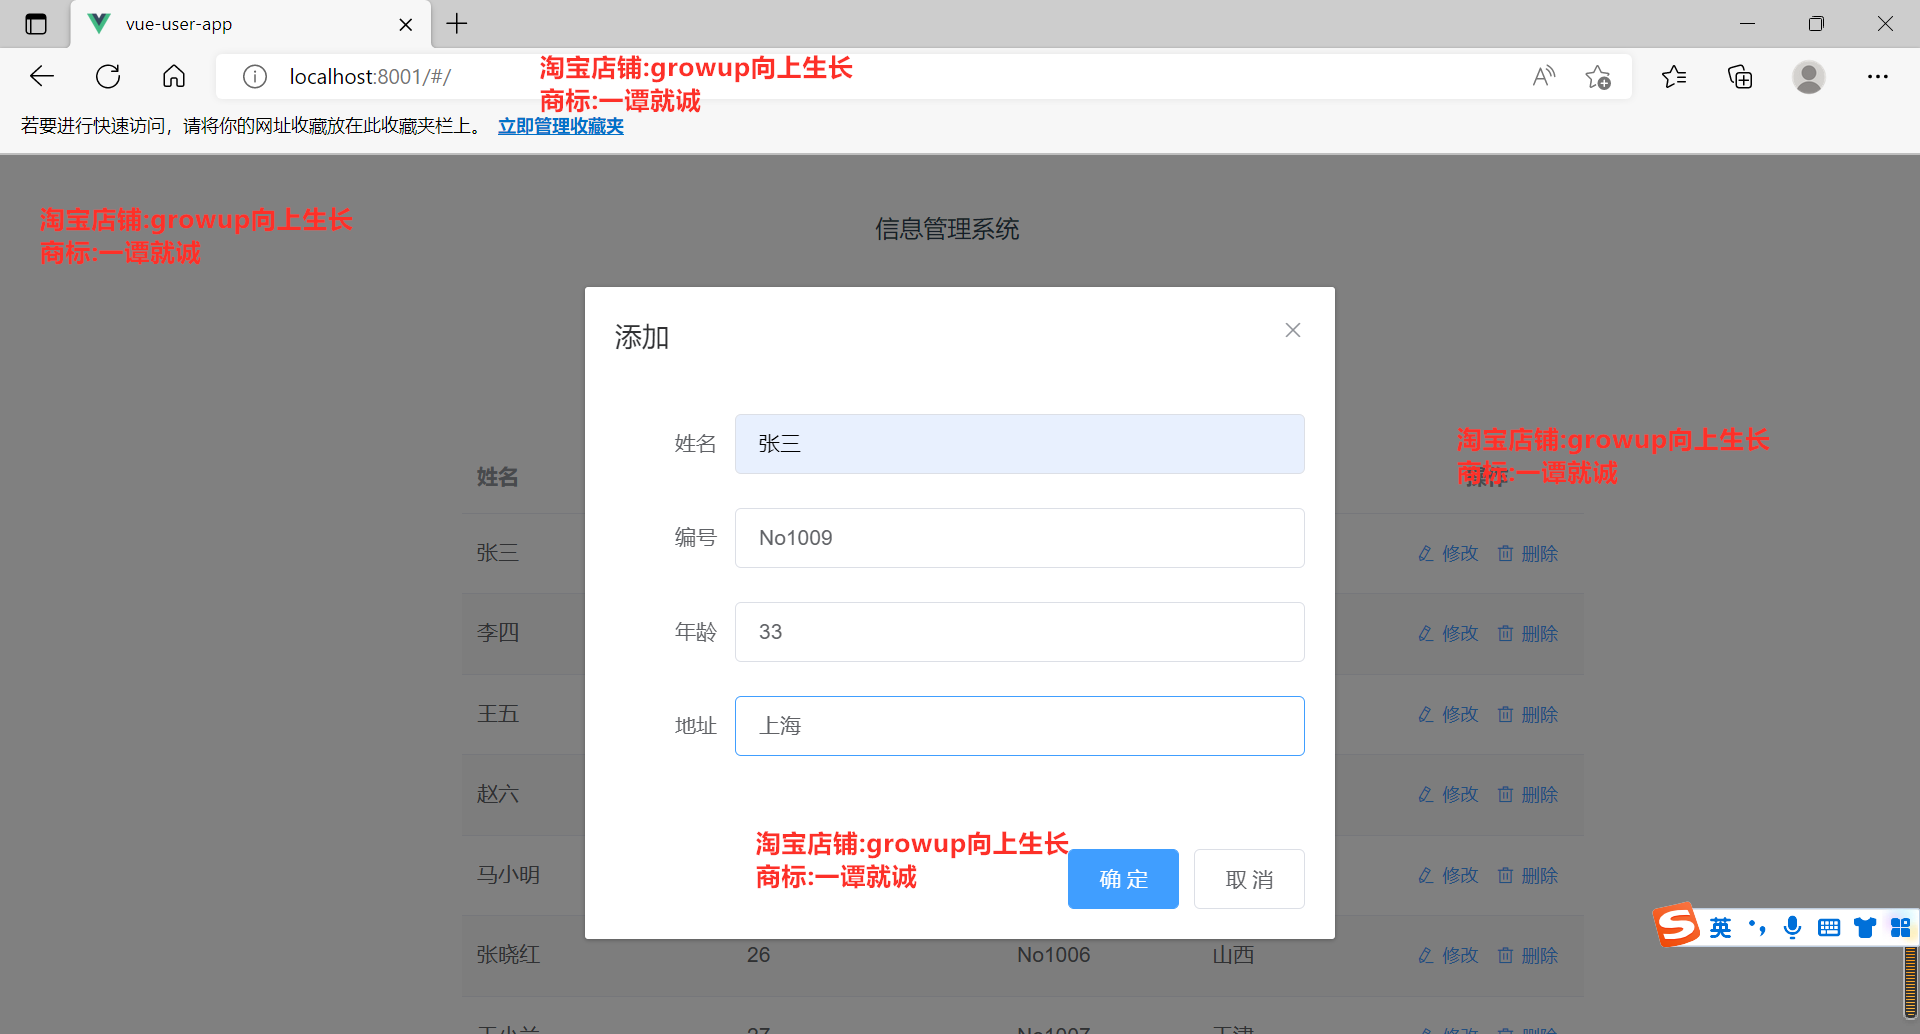Image resolution: width=1920 pixels, height=1034 pixels.
Task: Open the browser profile menu
Action: (1809, 76)
